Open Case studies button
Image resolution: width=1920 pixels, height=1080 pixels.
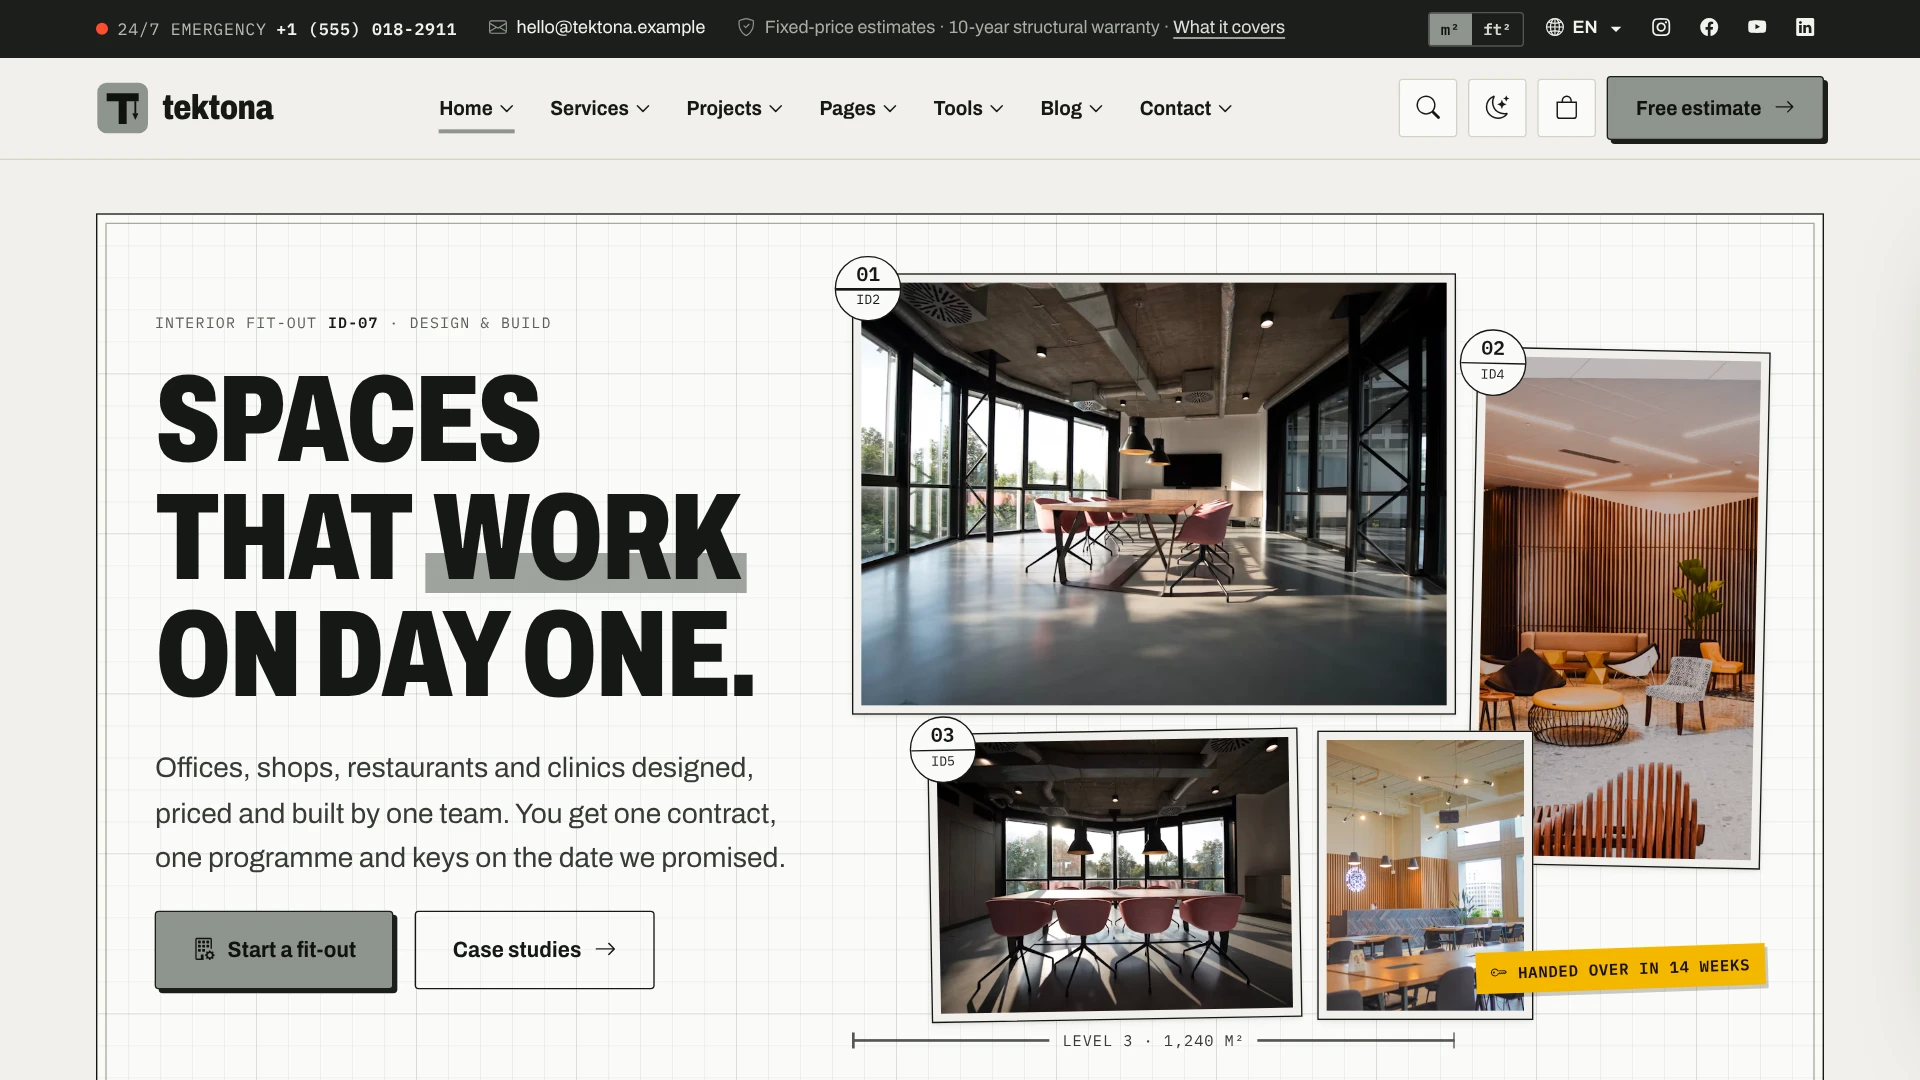(534, 950)
